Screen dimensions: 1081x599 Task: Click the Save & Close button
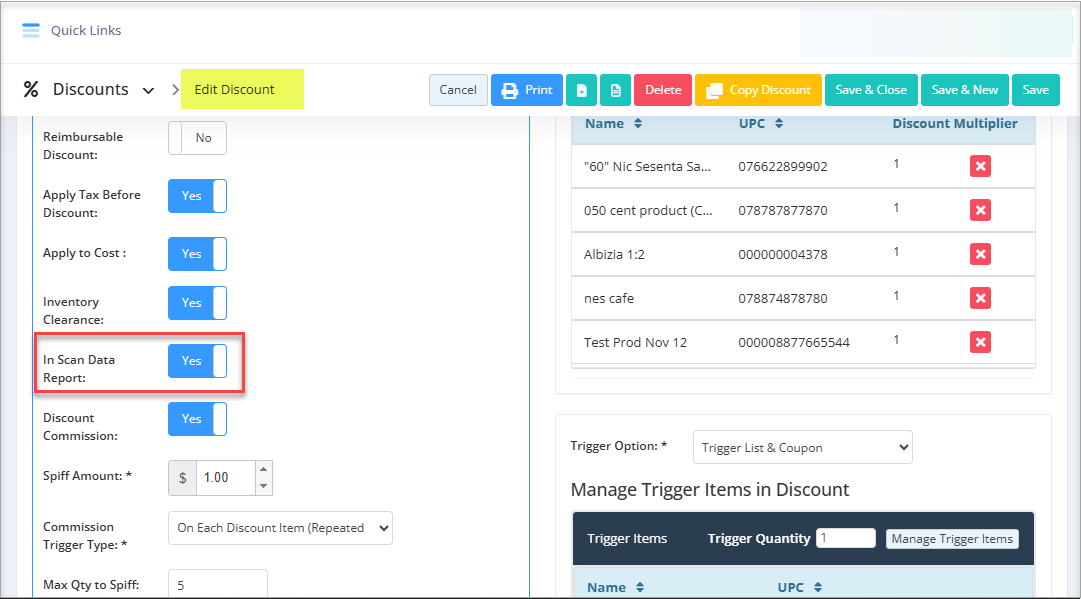pos(871,90)
